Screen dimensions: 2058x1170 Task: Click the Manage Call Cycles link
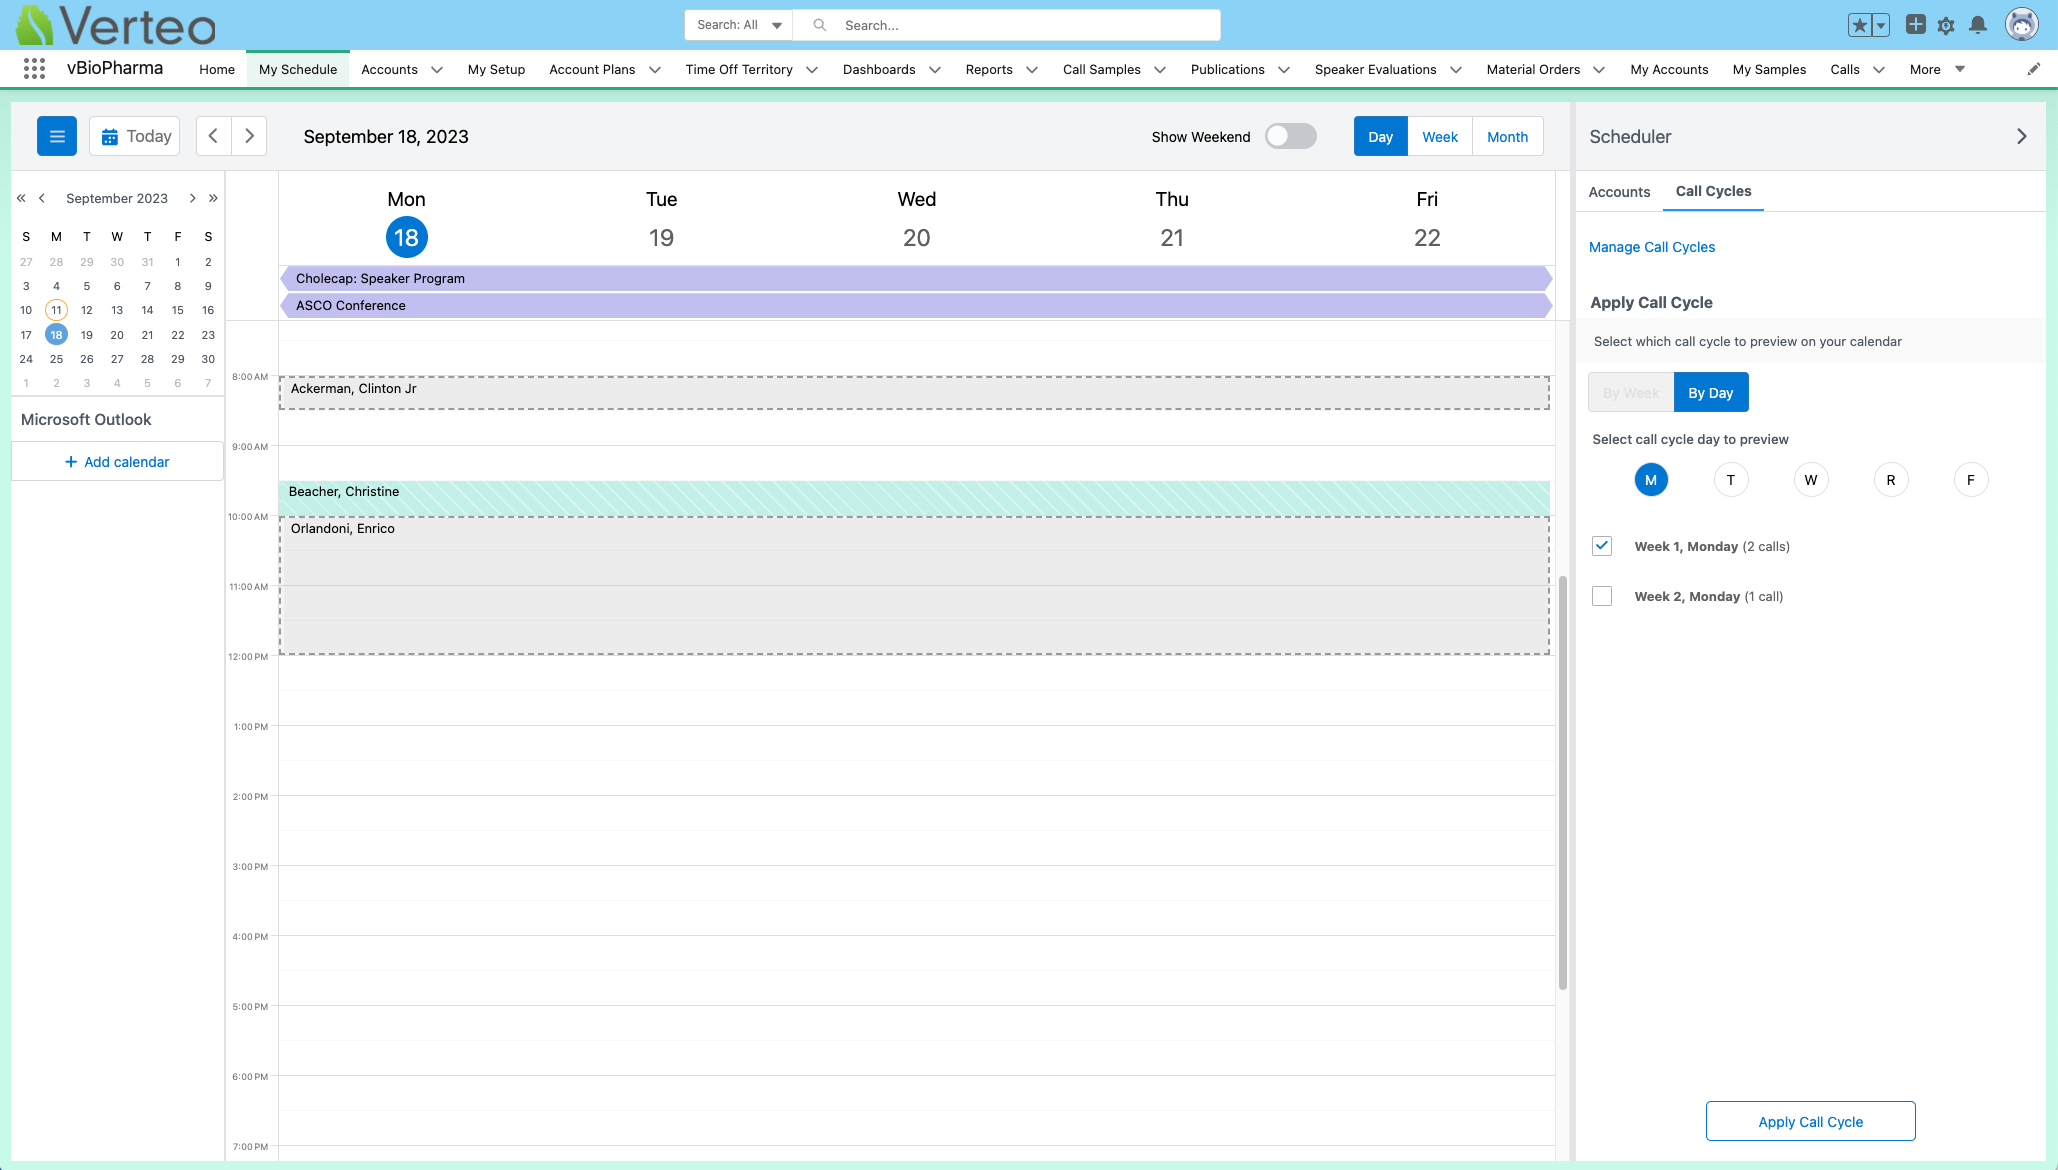tap(1652, 246)
